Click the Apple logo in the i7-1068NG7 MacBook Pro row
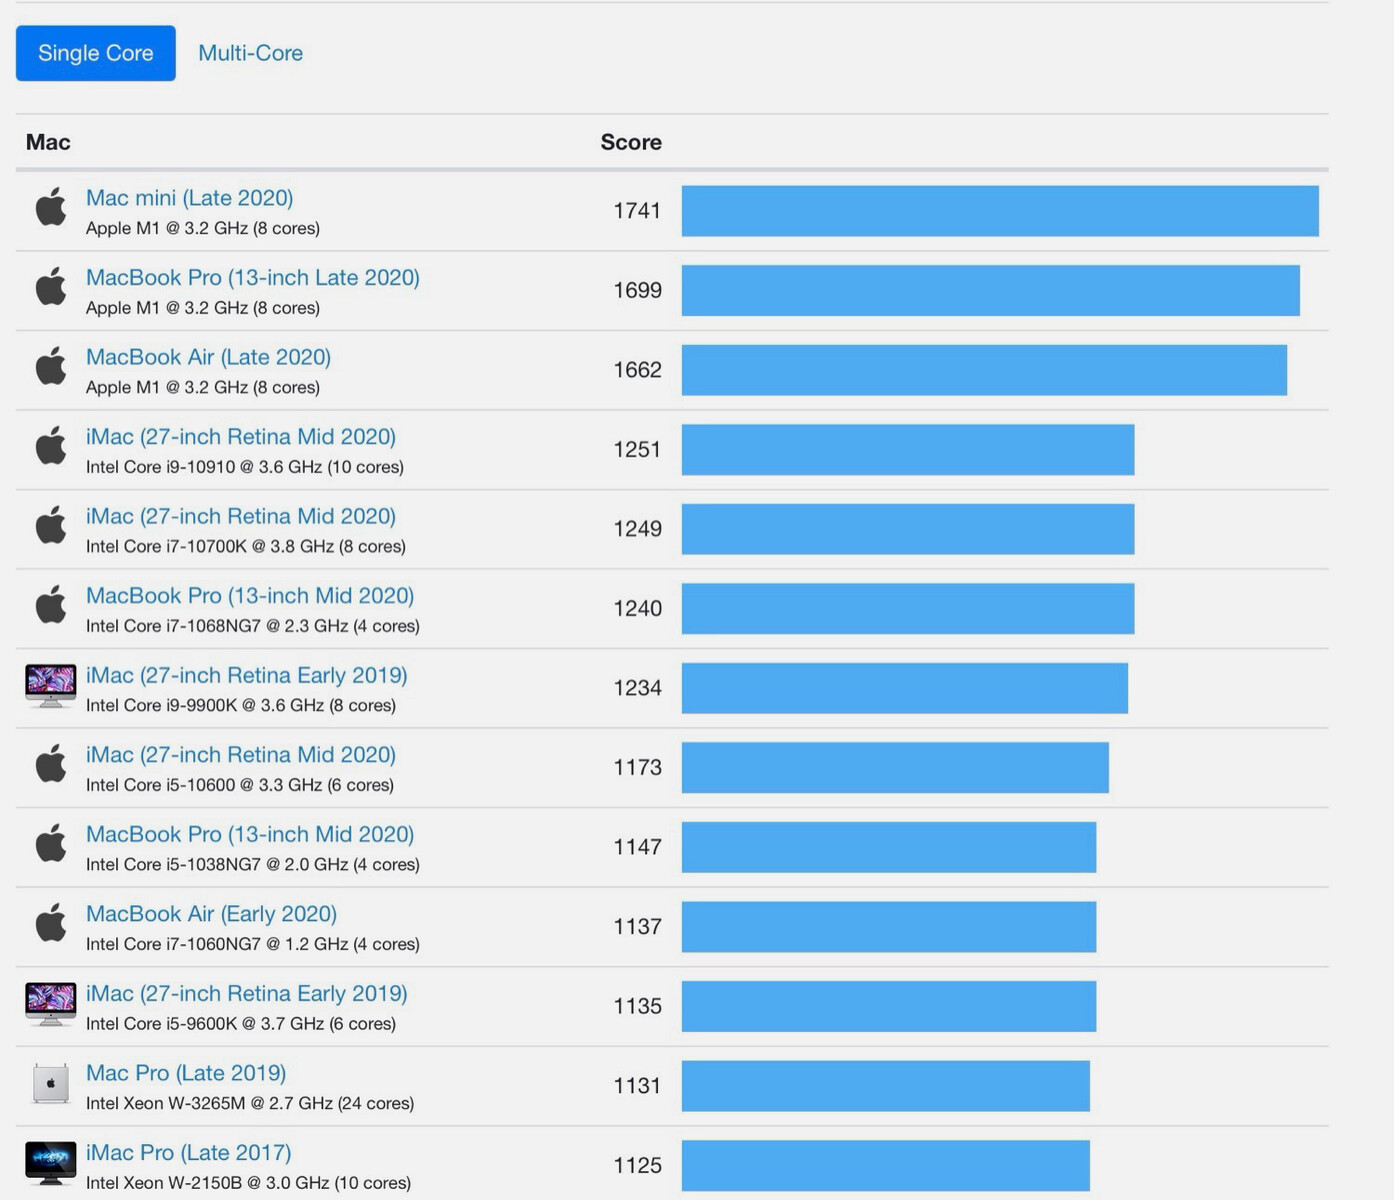This screenshot has width=1394, height=1200. (x=51, y=605)
